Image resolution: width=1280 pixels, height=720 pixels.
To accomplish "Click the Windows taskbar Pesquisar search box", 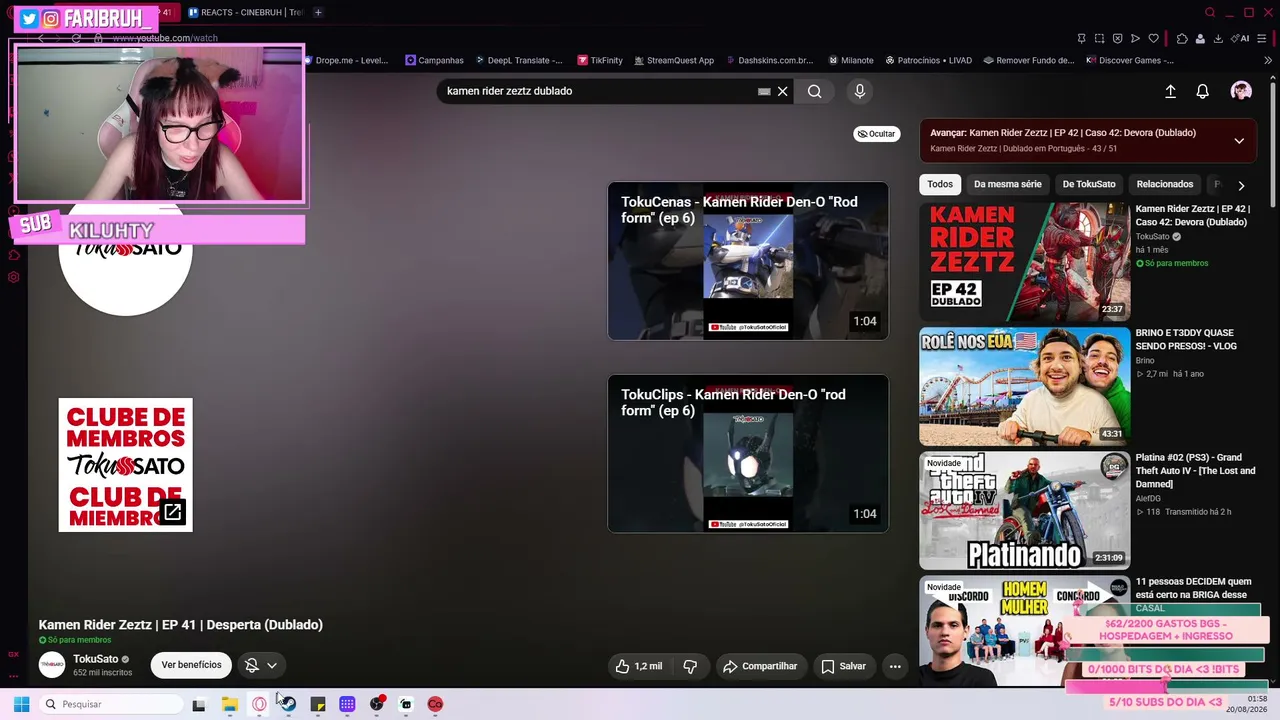I will (x=111, y=704).
